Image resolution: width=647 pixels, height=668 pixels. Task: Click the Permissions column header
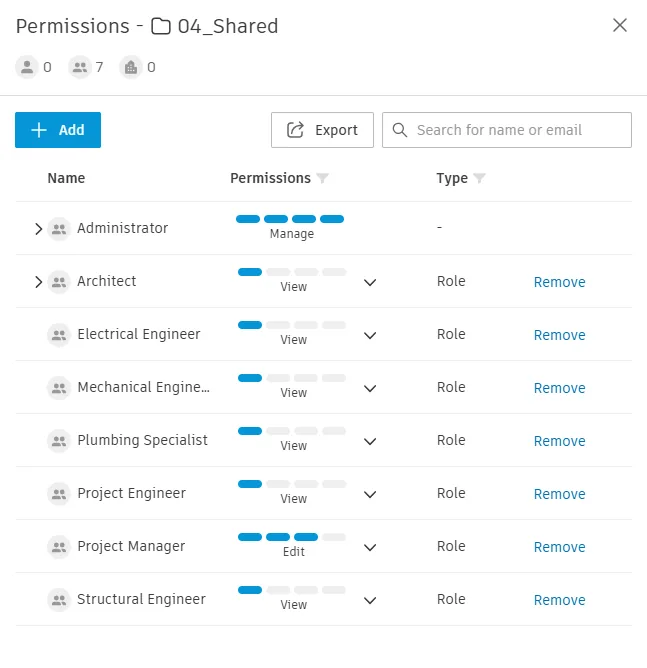pyautogui.click(x=270, y=178)
